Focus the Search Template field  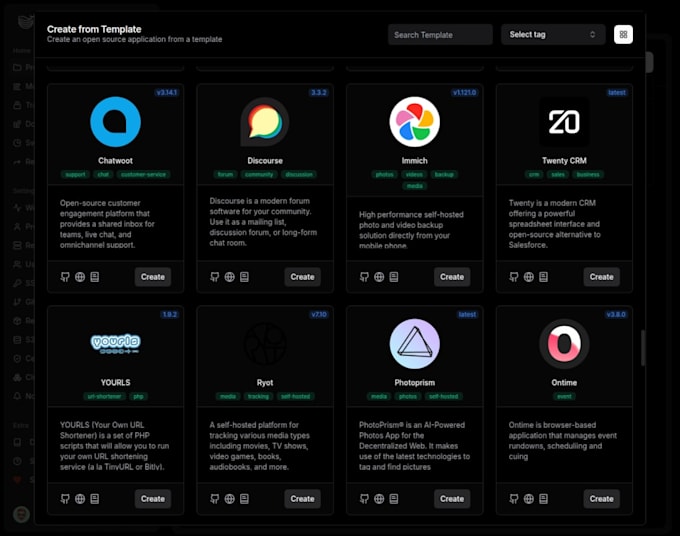pyautogui.click(x=440, y=35)
